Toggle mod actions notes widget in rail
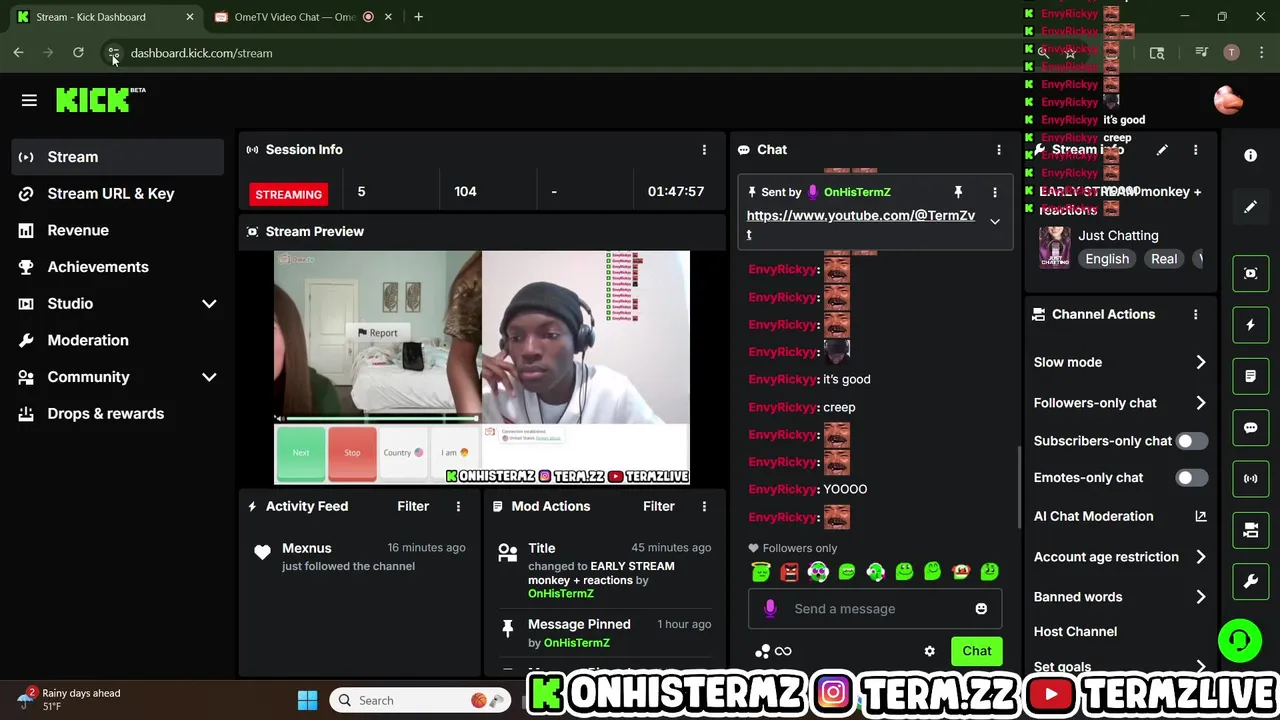 point(1250,376)
